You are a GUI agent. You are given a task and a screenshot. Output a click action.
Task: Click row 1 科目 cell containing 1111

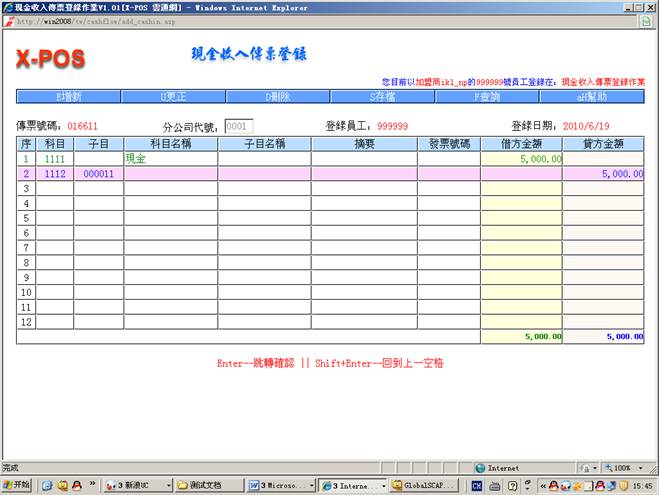tap(55, 159)
